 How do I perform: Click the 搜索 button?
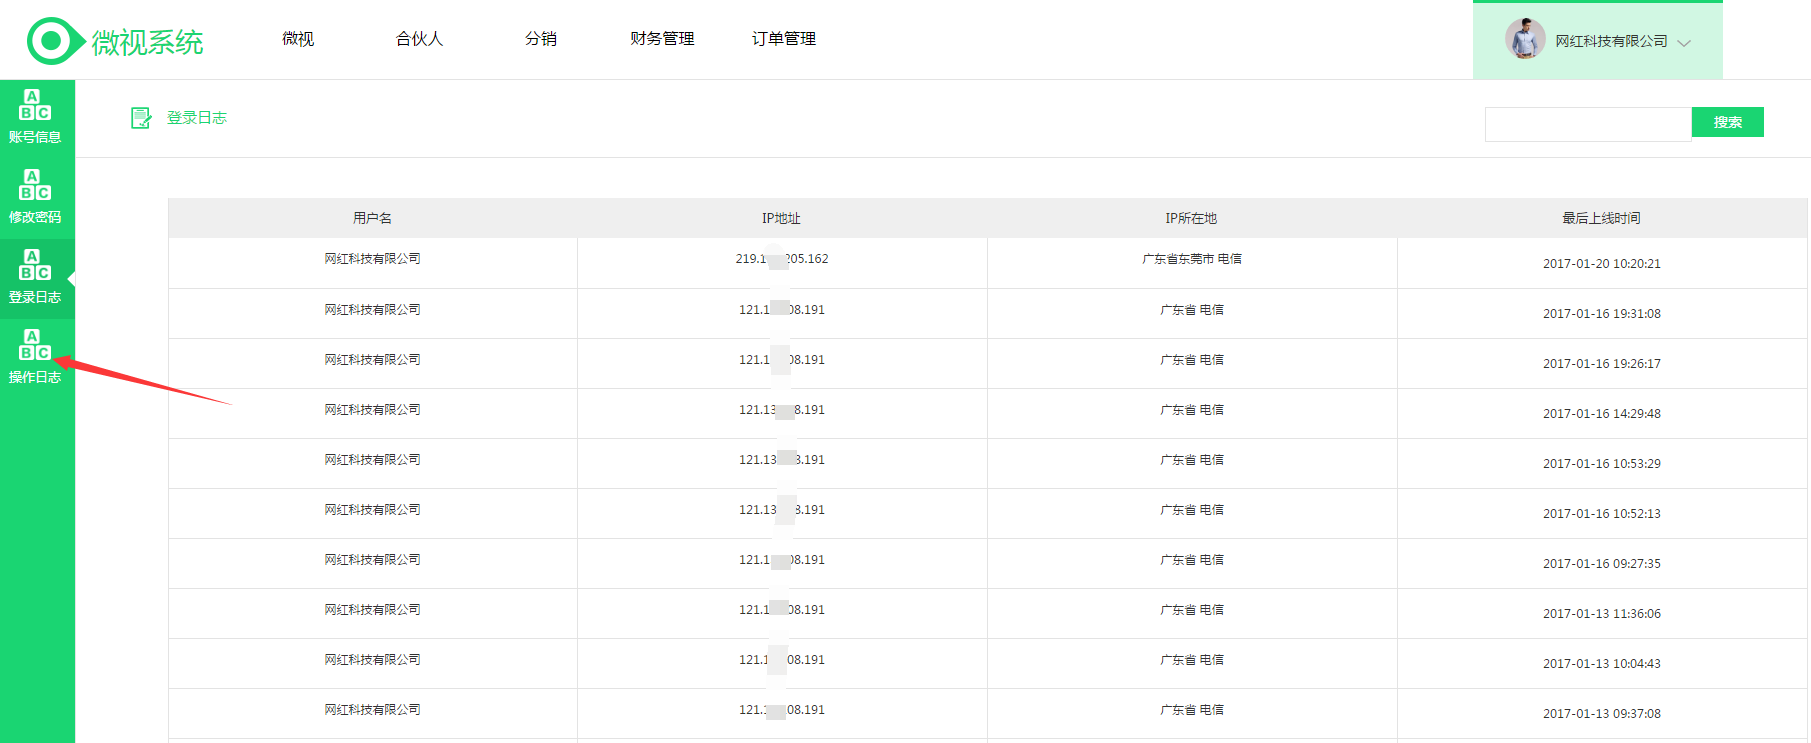tap(1727, 122)
